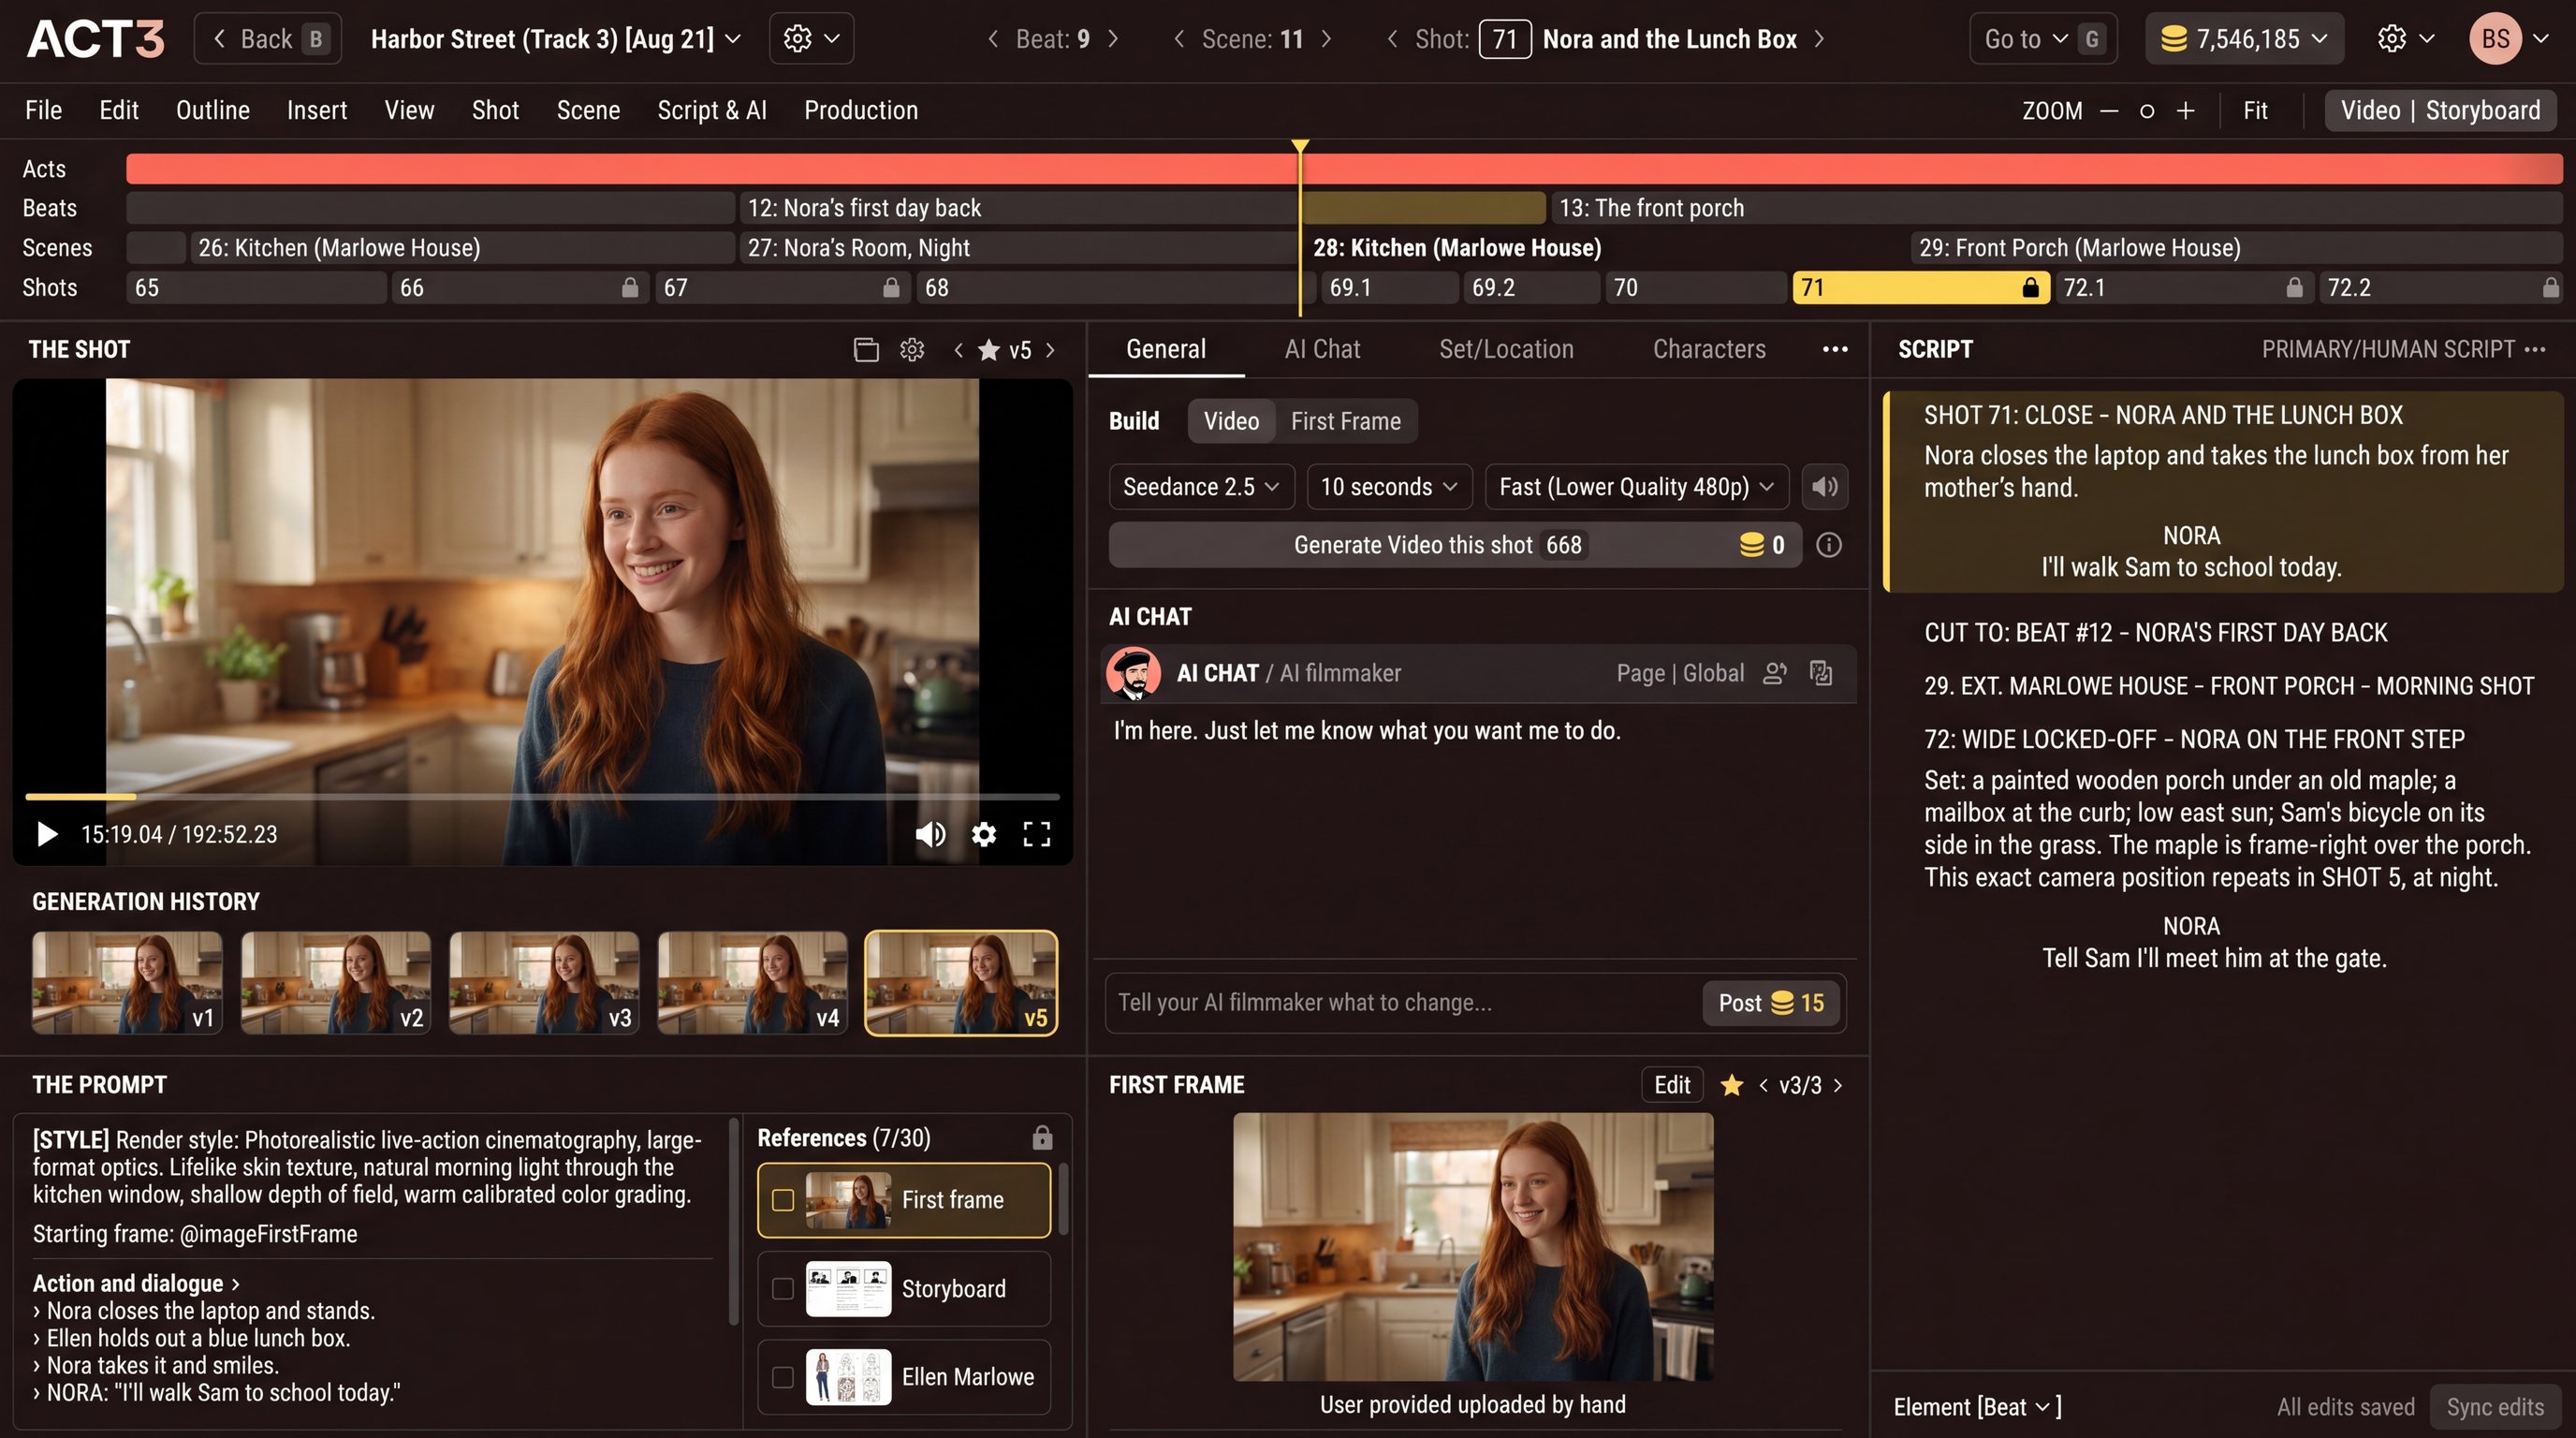Favorite the current shot version star

pyautogui.click(x=989, y=350)
